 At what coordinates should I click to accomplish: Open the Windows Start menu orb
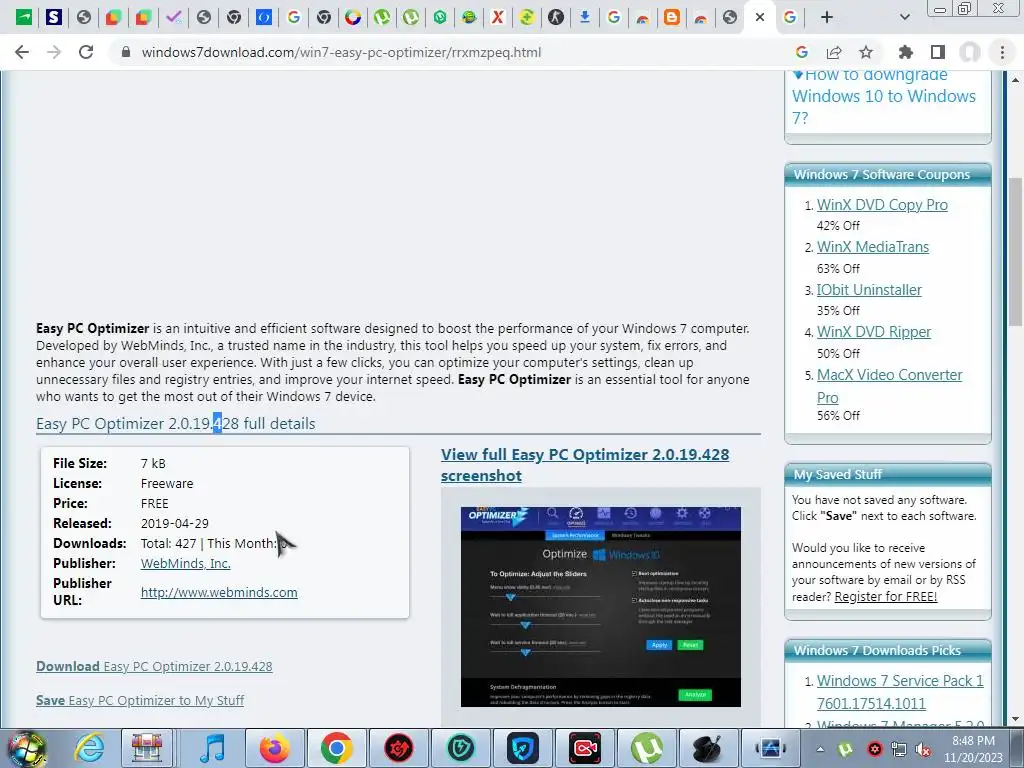(26, 748)
